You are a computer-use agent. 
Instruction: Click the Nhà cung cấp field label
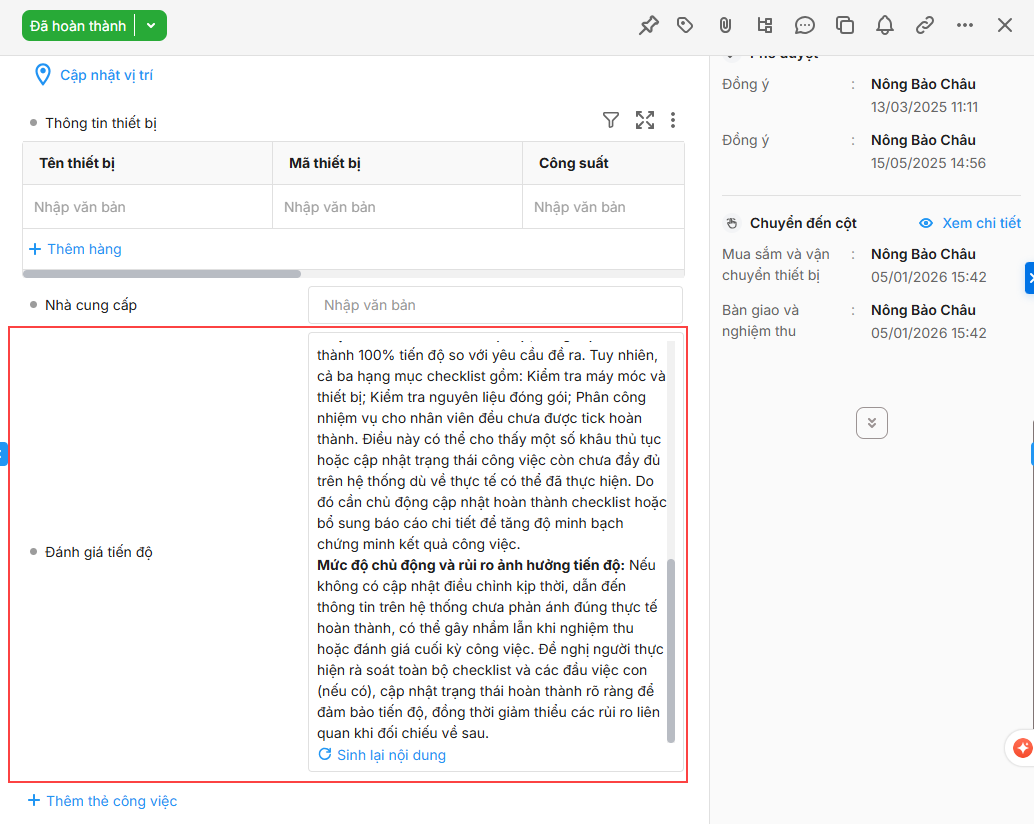[91, 305]
